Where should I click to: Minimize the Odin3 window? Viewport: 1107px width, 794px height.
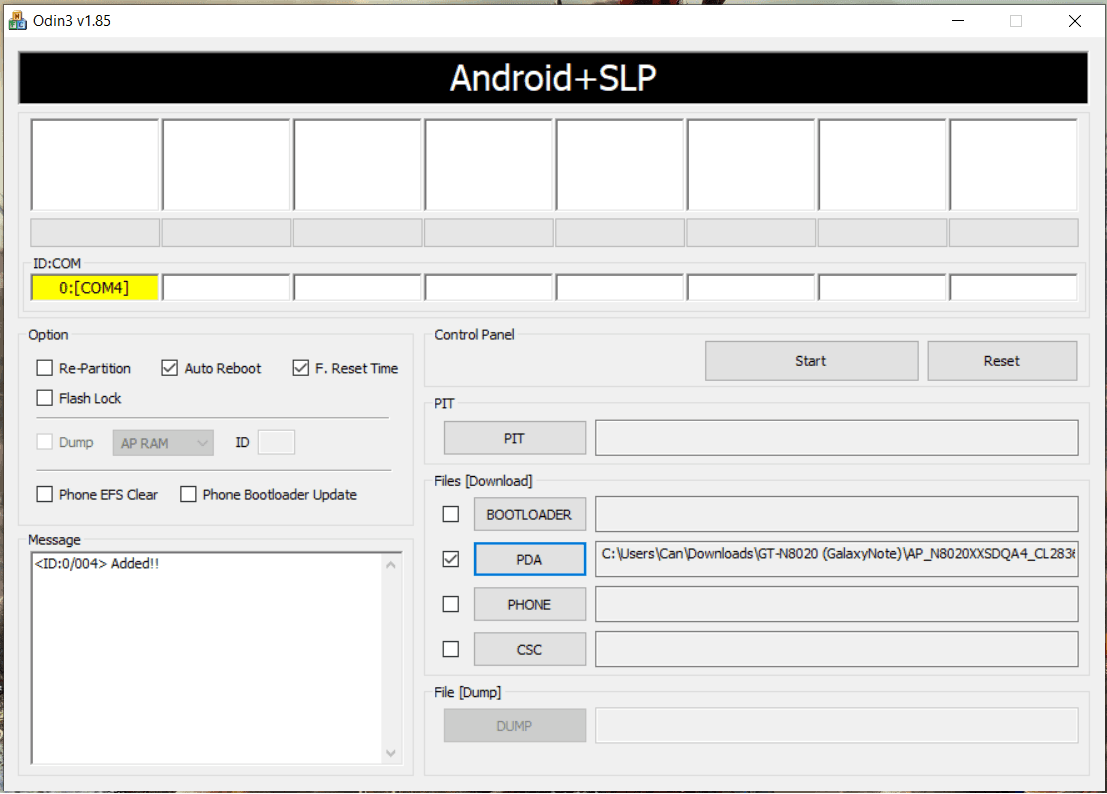pos(958,20)
